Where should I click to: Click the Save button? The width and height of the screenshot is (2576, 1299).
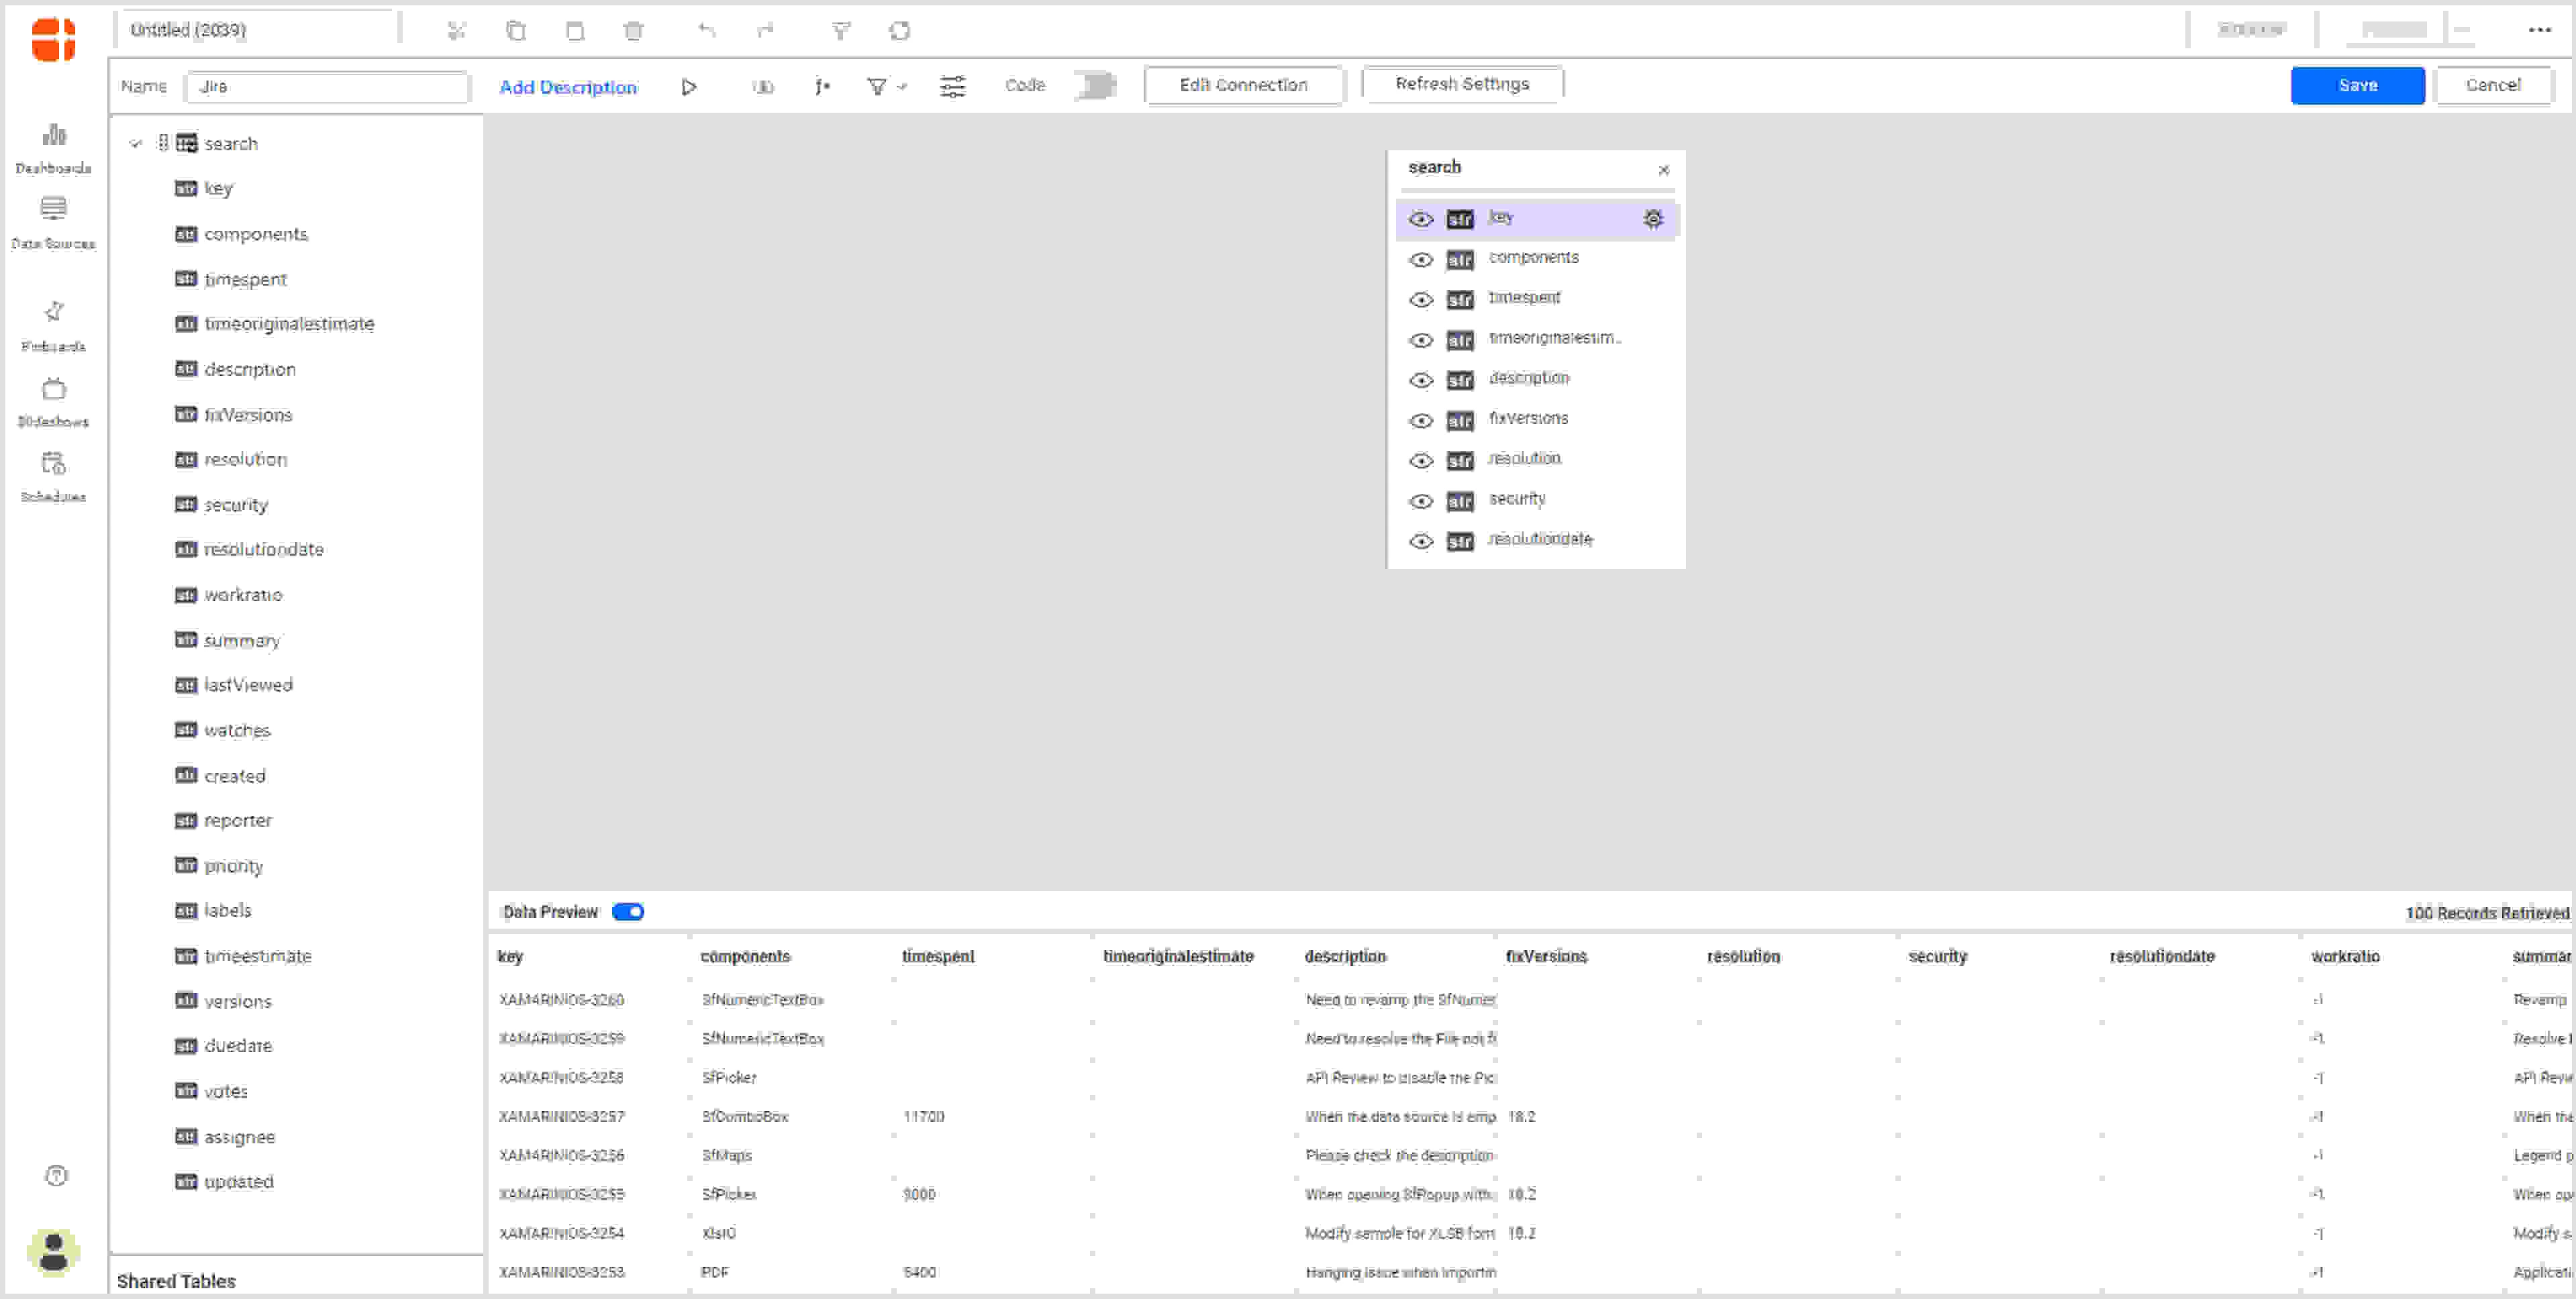click(x=2356, y=86)
